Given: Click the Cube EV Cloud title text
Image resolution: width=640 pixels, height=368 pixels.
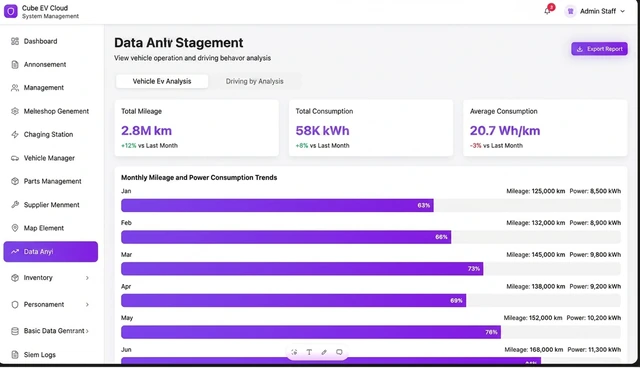Looking at the screenshot, I should pos(45,8).
